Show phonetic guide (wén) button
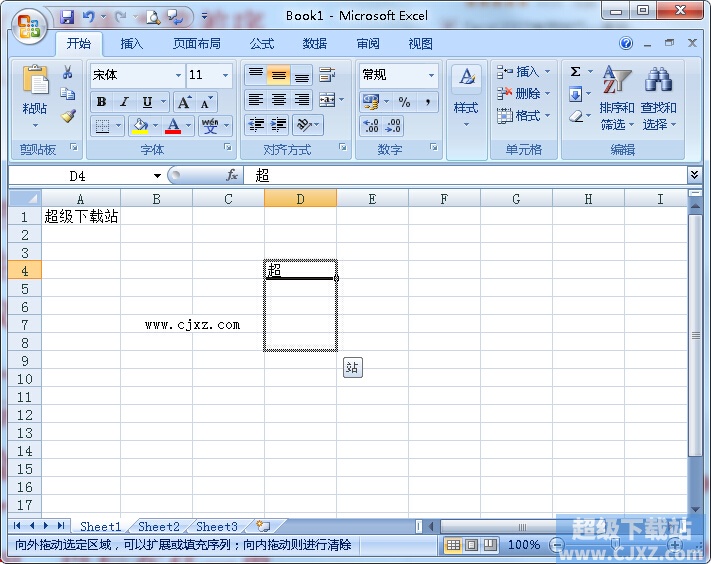 click(x=210, y=126)
